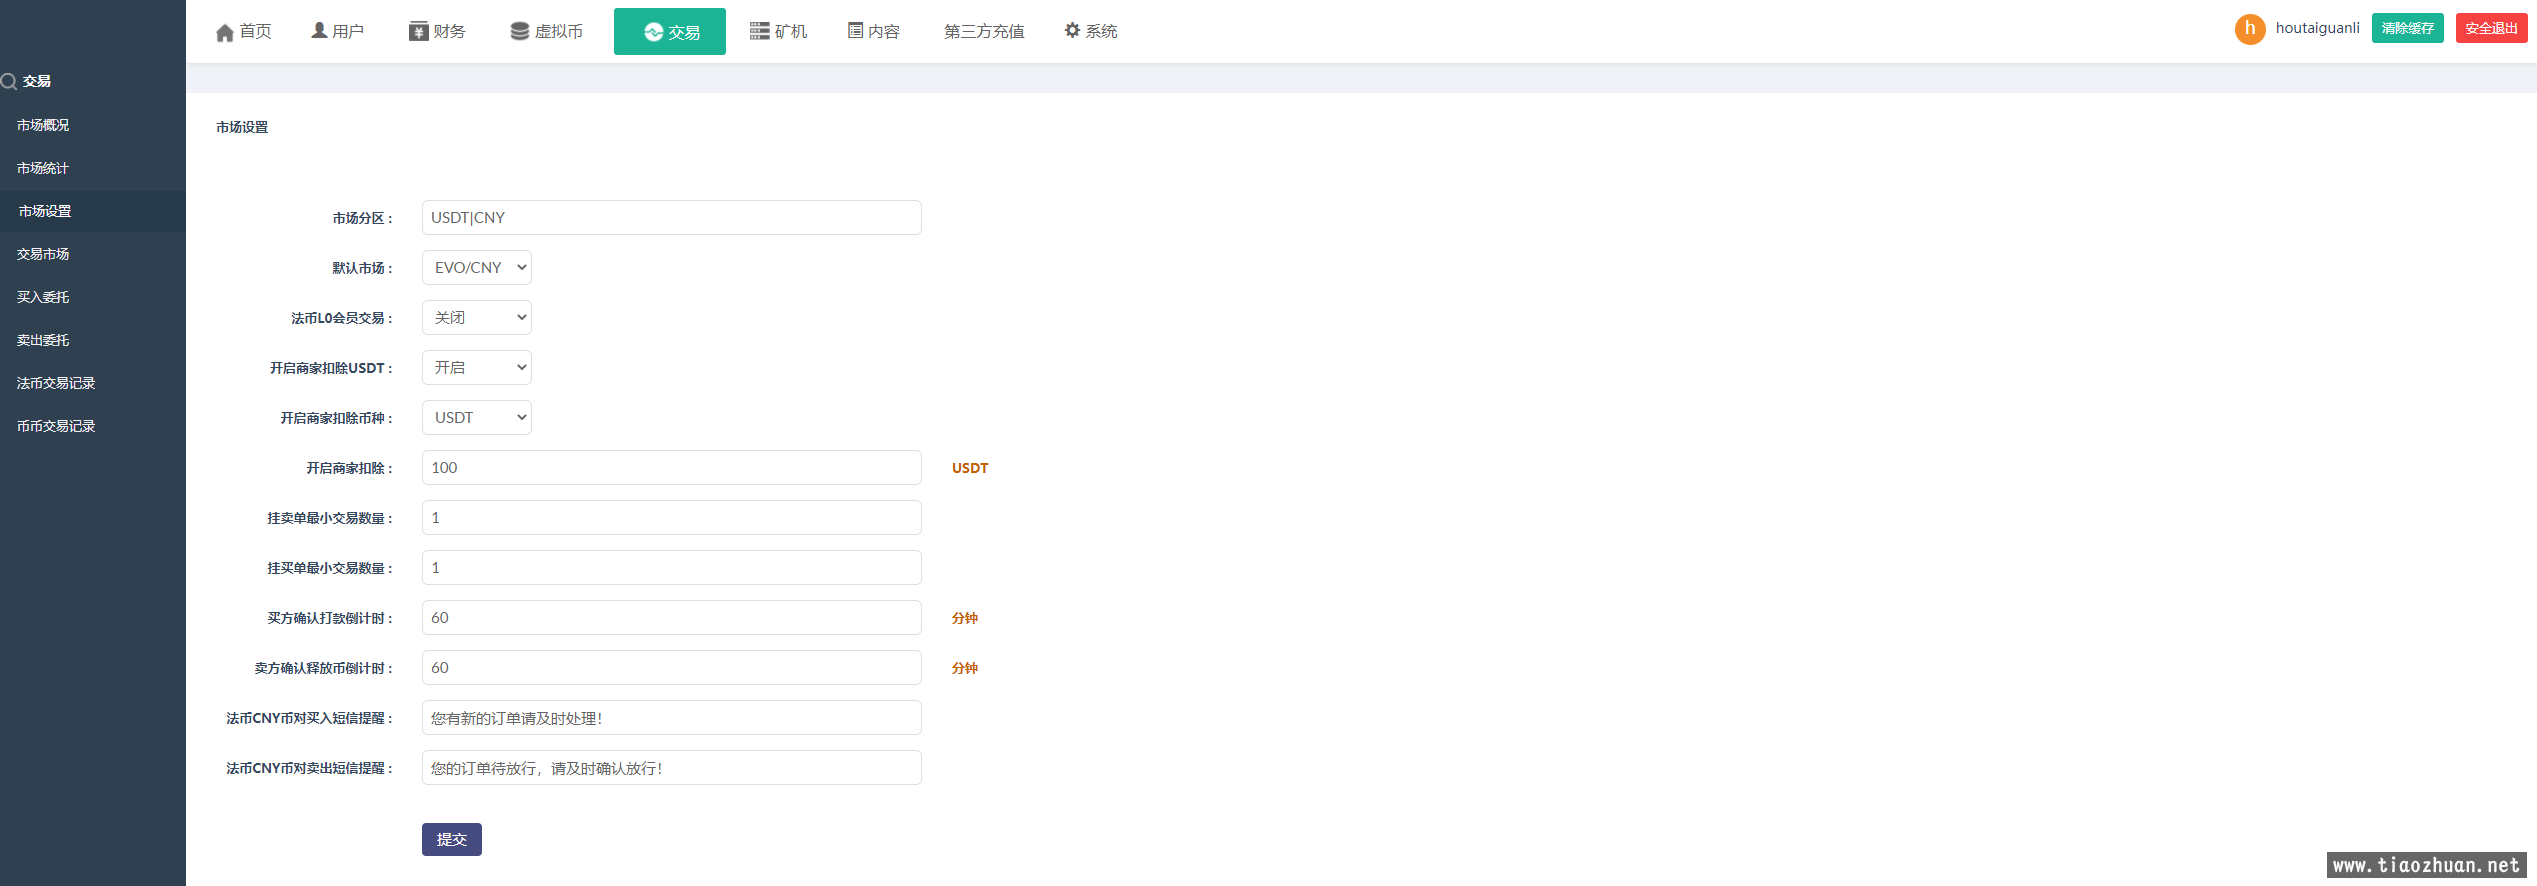Open the 开启商家扣除币种 USDT dropdown
2537x886 pixels.
coord(477,418)
